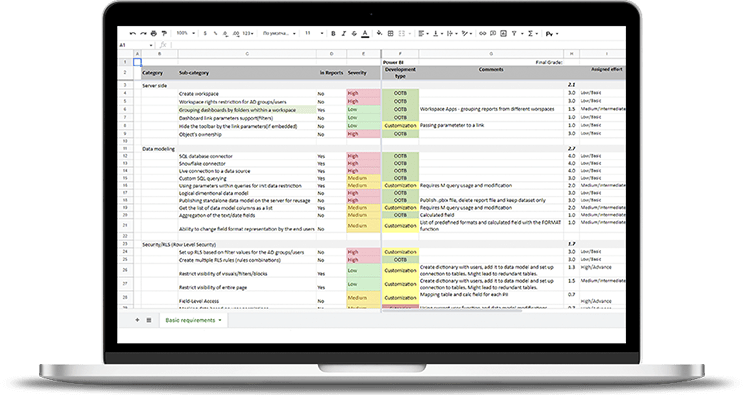Format as percent
Viewport: 744px width, 395px height.
pyautogui.click(x=215, y=33)
